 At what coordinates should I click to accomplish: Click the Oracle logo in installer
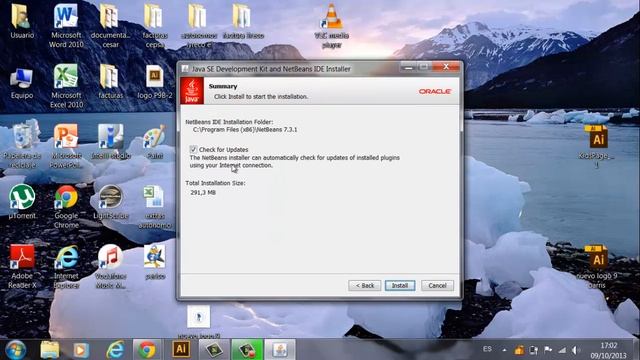(435, 91)
